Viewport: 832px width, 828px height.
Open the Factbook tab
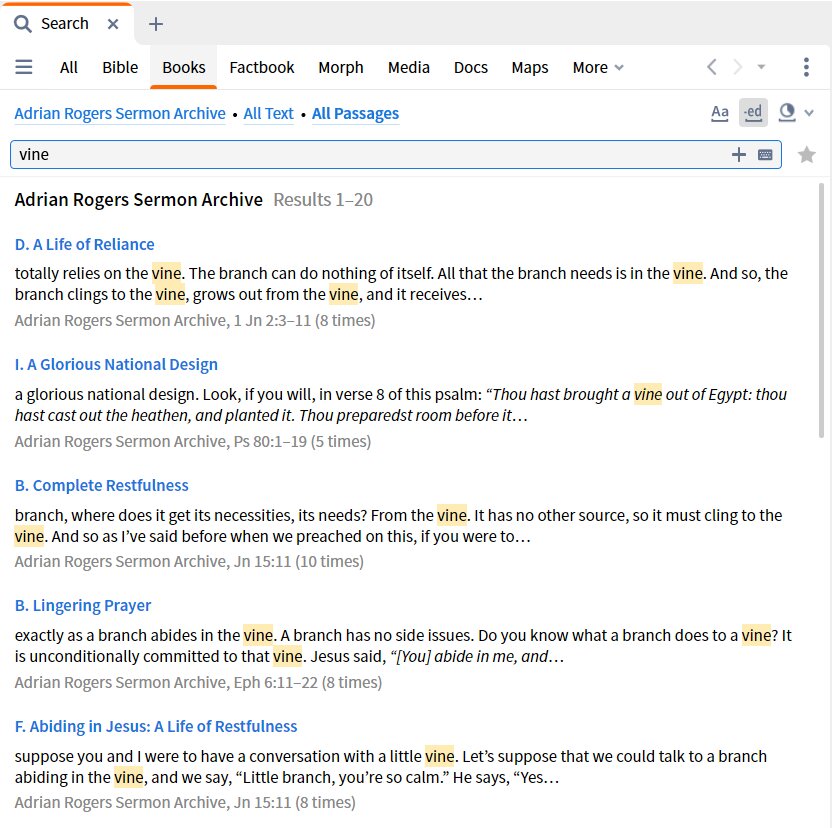262,67
